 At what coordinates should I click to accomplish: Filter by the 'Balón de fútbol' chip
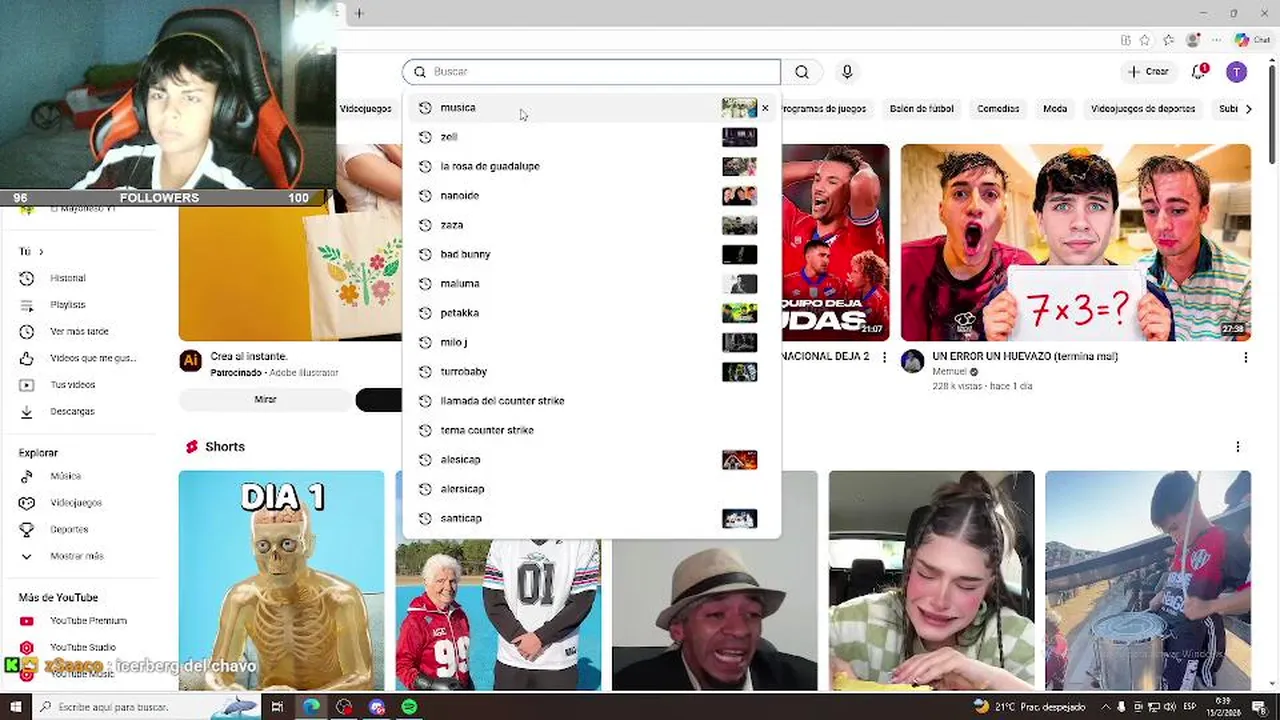click(921, 109)
